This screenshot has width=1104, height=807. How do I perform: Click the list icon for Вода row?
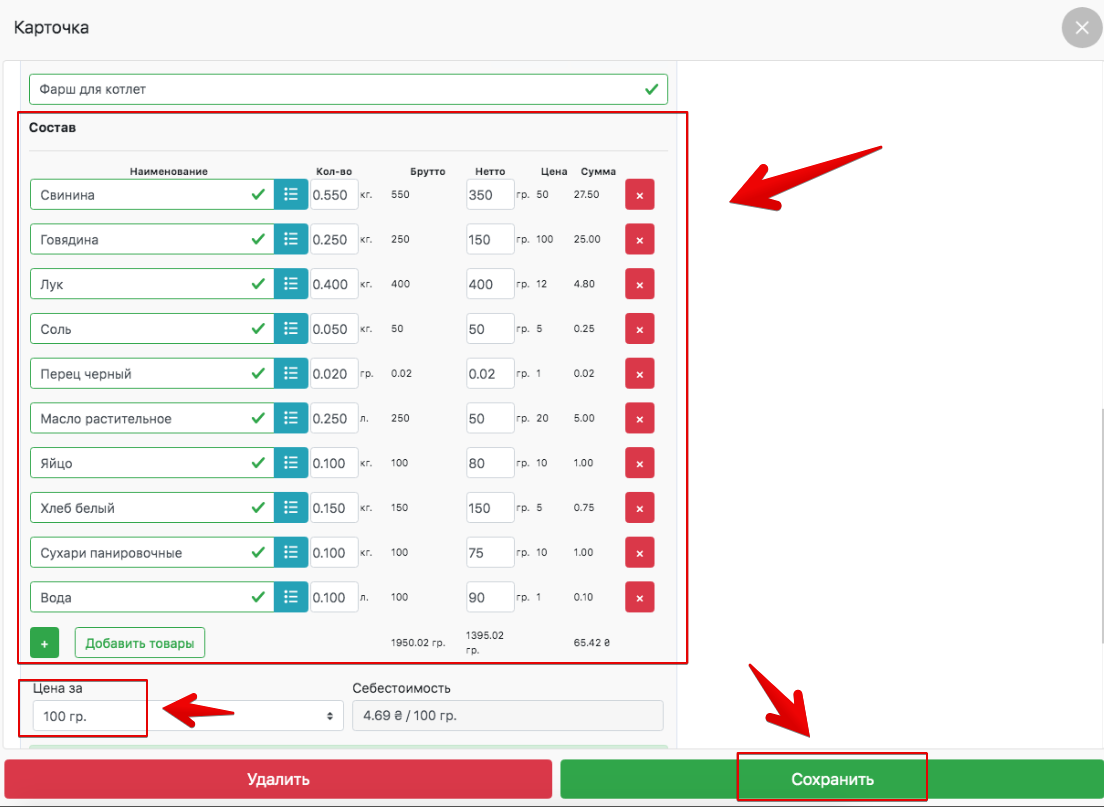pyautogui.click(x=291, y=597)
